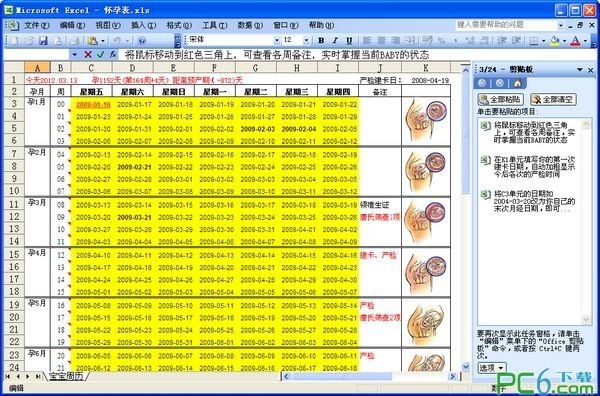Viewport: 600px width, 396px height.
Task: Open the font size 12 dropdown
Action: click(x=306, y=41)
